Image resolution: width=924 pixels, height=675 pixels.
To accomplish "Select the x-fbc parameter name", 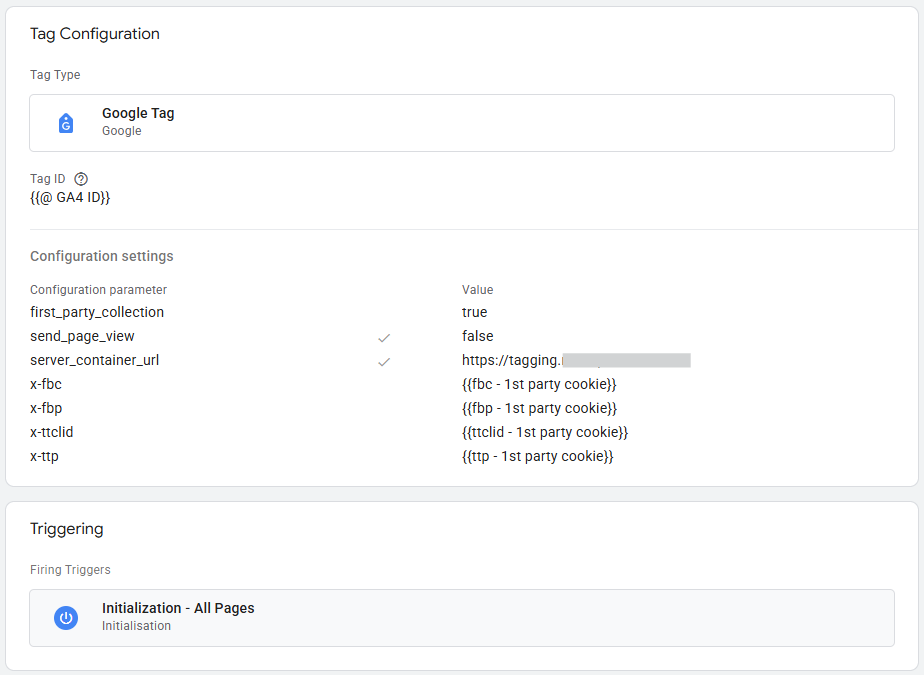I will point(46,384).
